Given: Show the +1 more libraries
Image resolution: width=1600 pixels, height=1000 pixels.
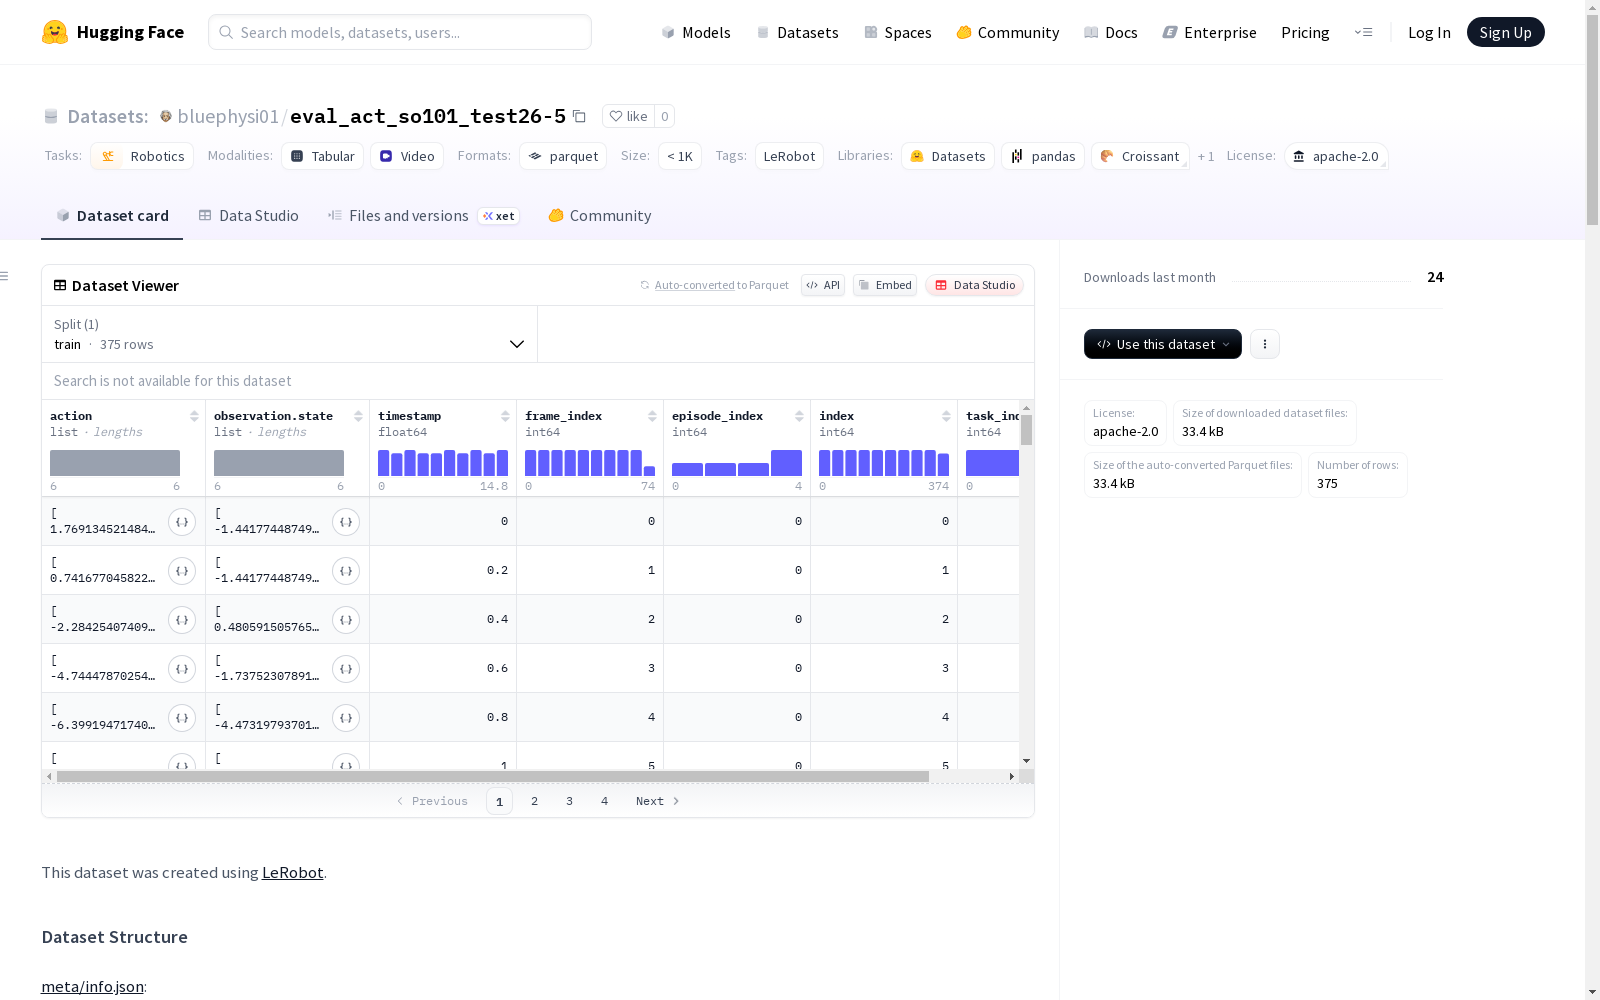Looking at the screenshot, I should point(1206,156).
